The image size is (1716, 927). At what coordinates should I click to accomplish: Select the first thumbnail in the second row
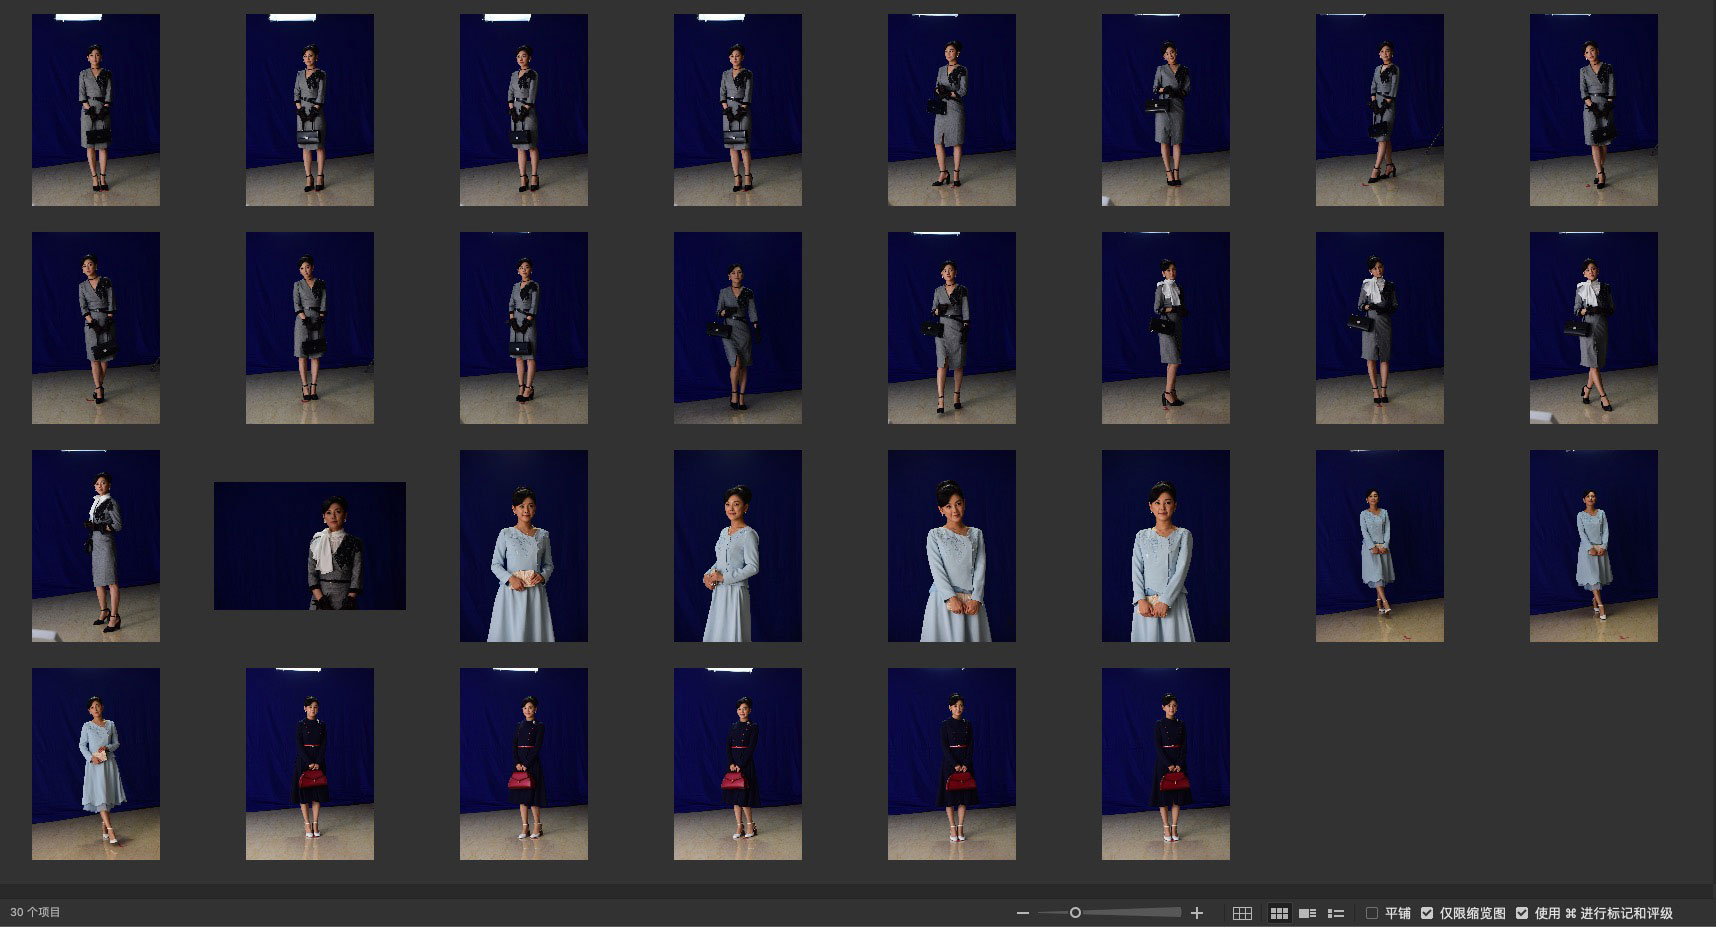pyautogui.click(x=96, y=328)
